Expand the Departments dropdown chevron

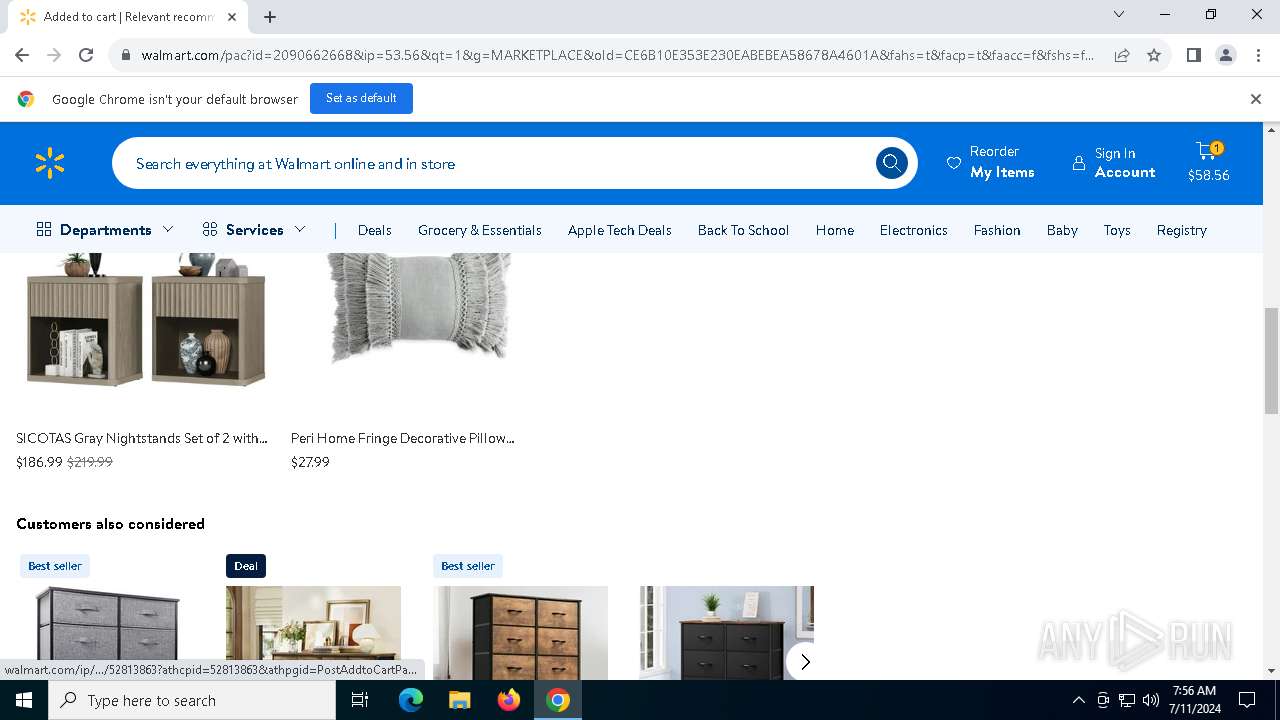point(168,229)
